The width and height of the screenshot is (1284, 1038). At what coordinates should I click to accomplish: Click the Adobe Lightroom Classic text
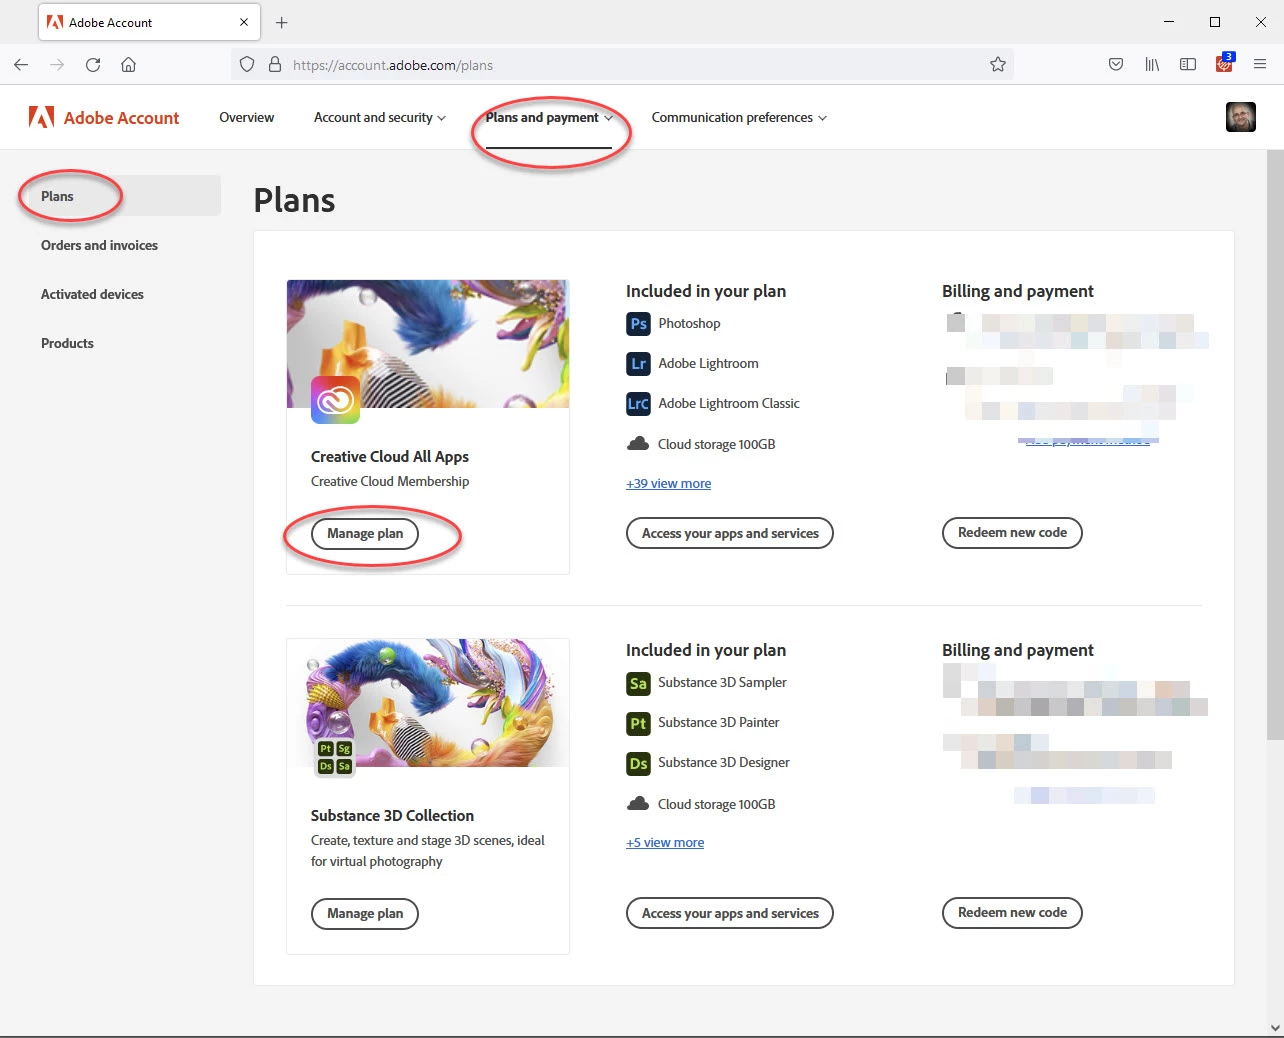(x=729, y=404)
